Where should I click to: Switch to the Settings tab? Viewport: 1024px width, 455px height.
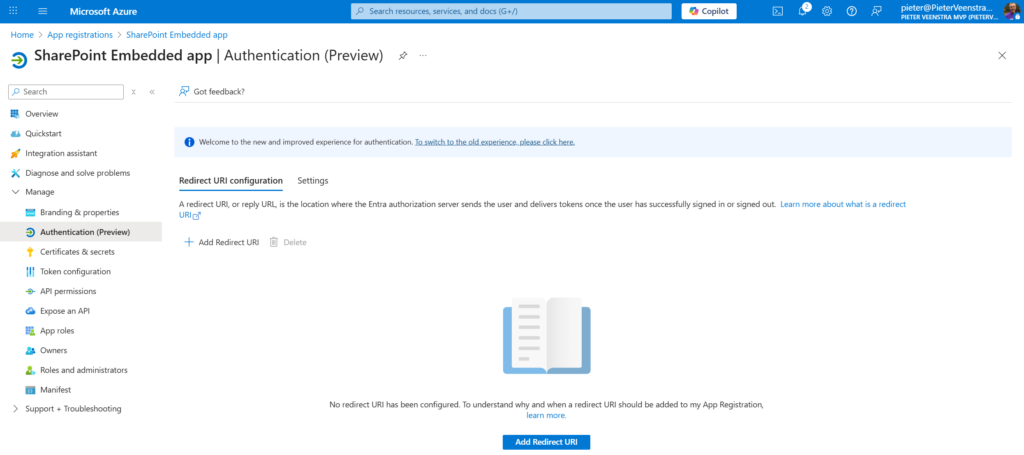313,181
